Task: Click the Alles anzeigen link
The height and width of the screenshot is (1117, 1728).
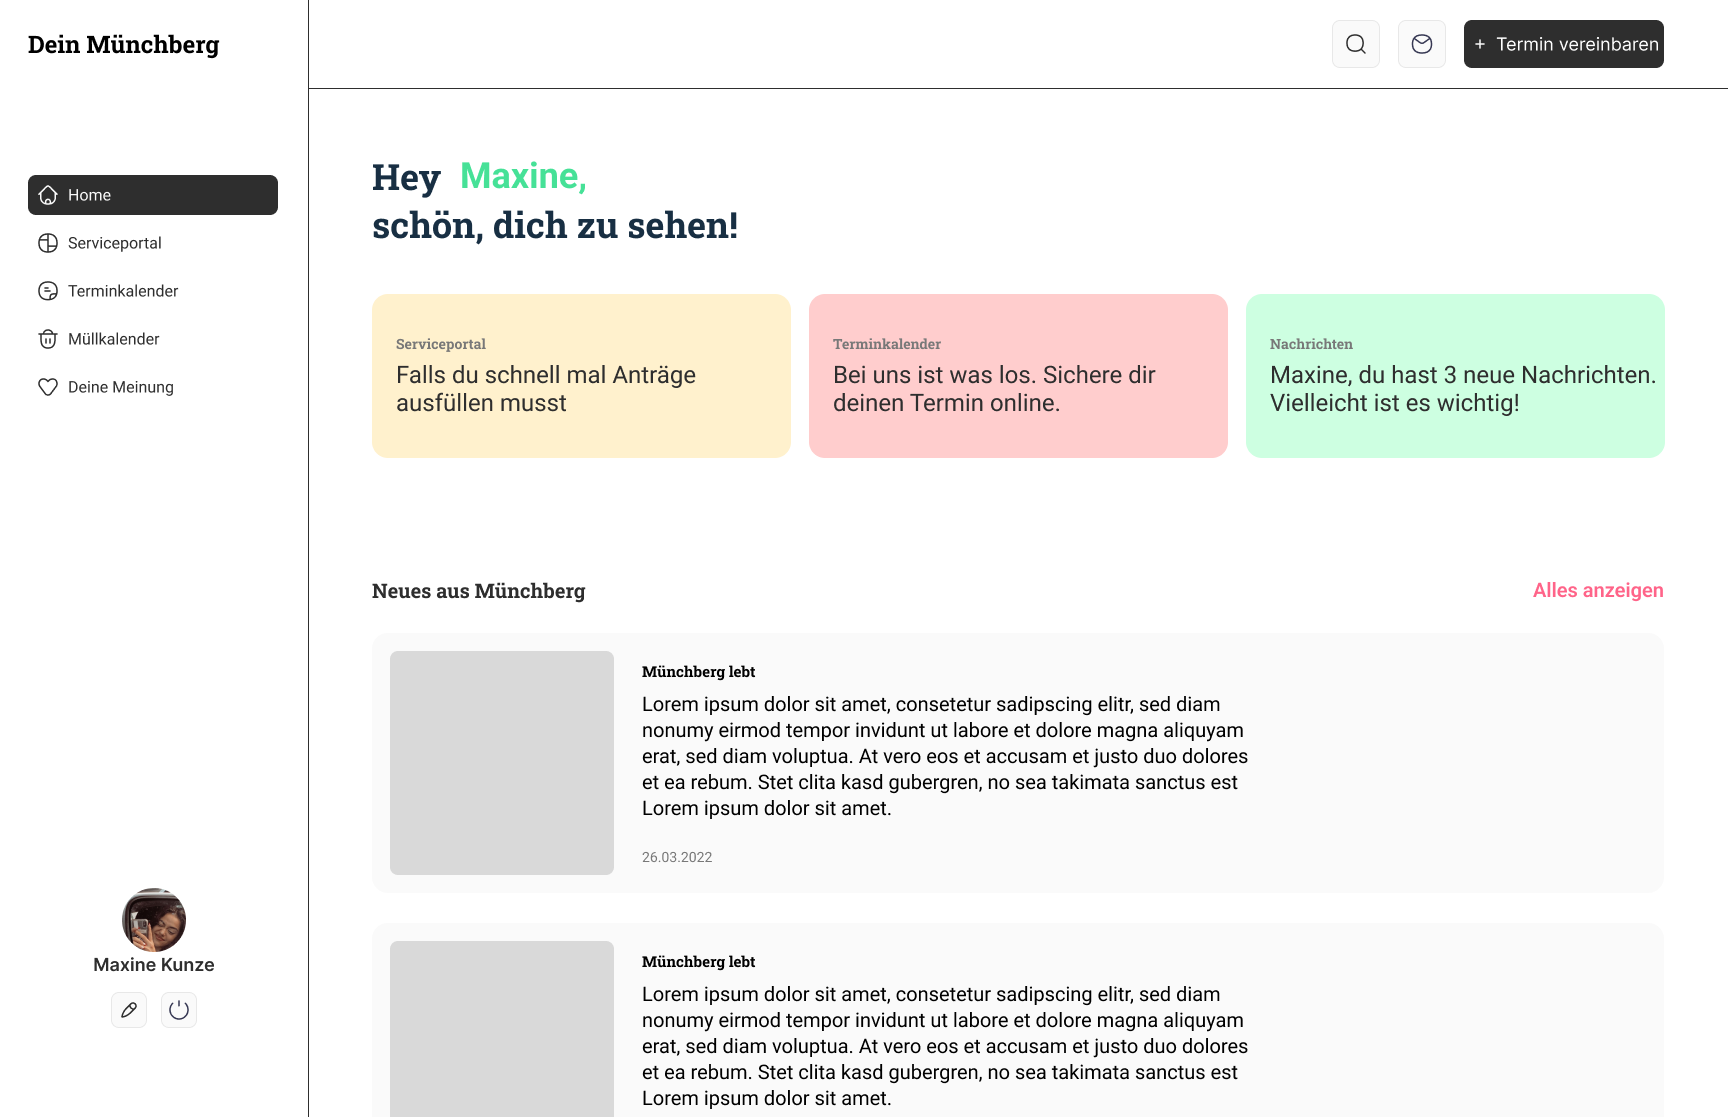Action: [1597, 590]
